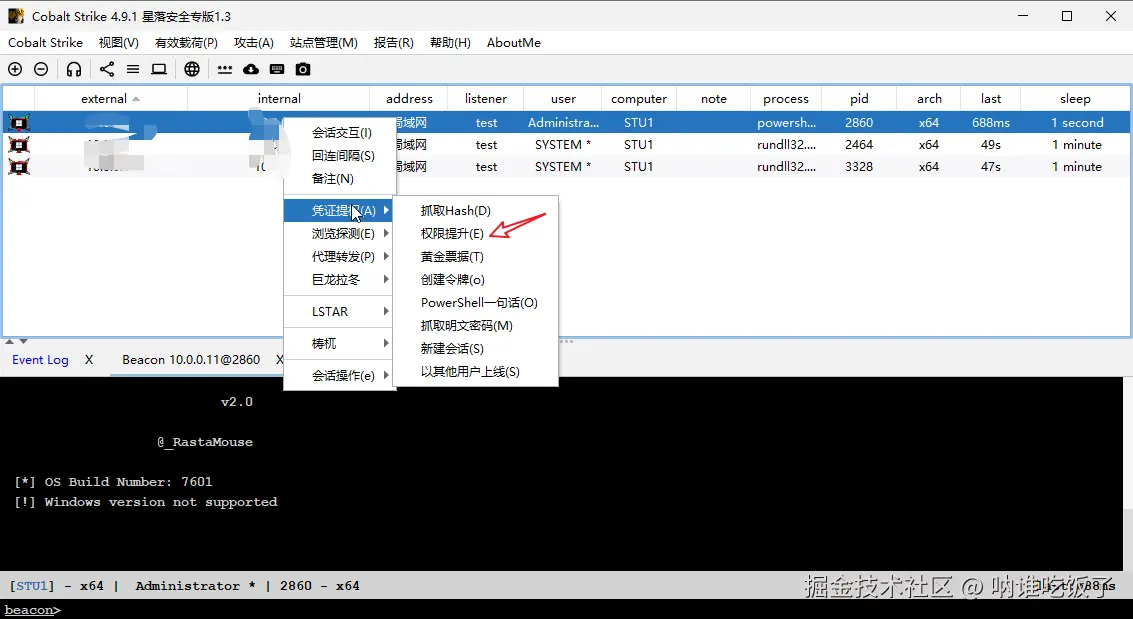Open Listeners via the headphones icon
The image size is (1133, 619).
click(74, 69)
